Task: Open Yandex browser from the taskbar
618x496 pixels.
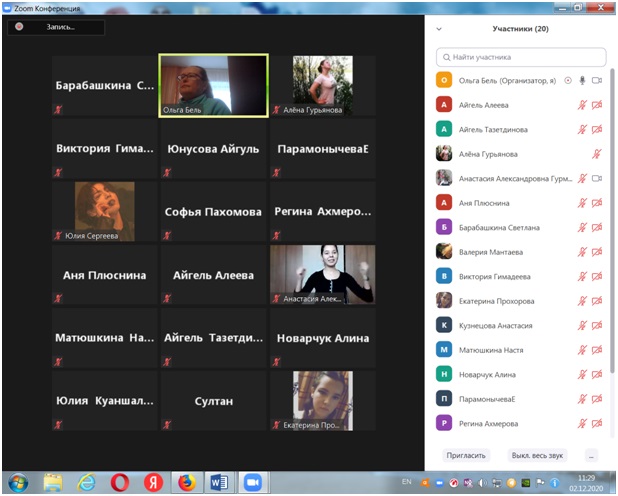Action: (x=153, y=483)
